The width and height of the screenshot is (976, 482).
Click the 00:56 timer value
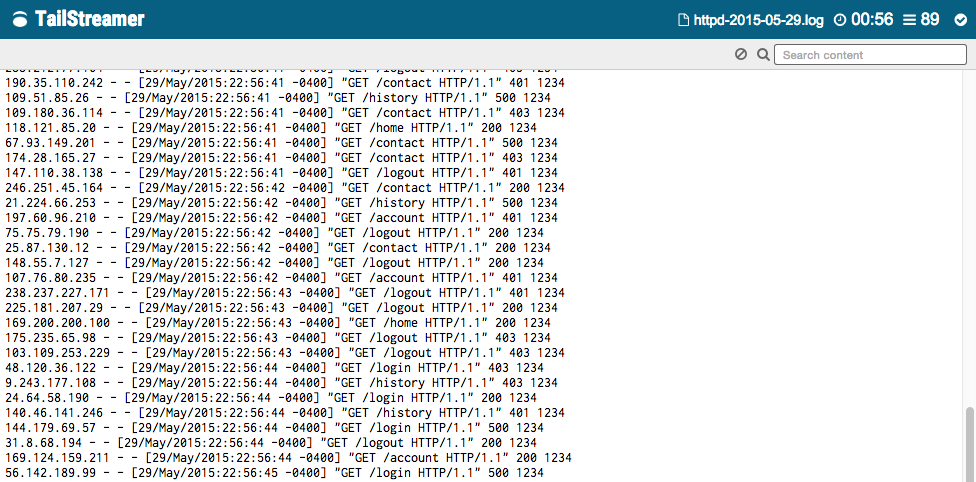(872, 20)
